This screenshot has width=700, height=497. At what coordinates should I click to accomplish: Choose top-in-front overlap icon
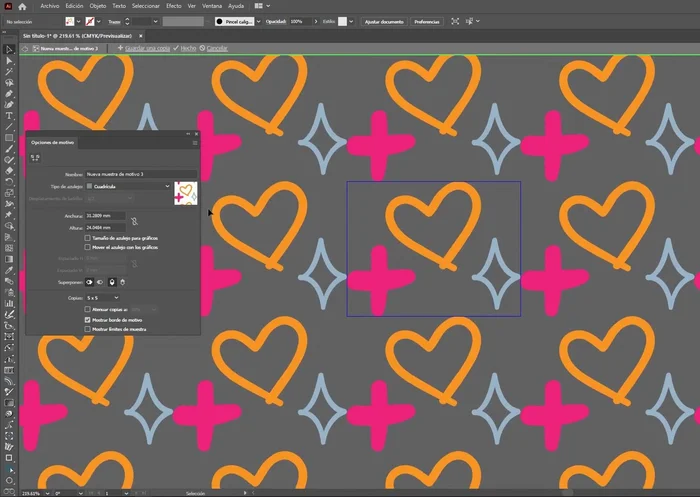[x=111, y=282]
